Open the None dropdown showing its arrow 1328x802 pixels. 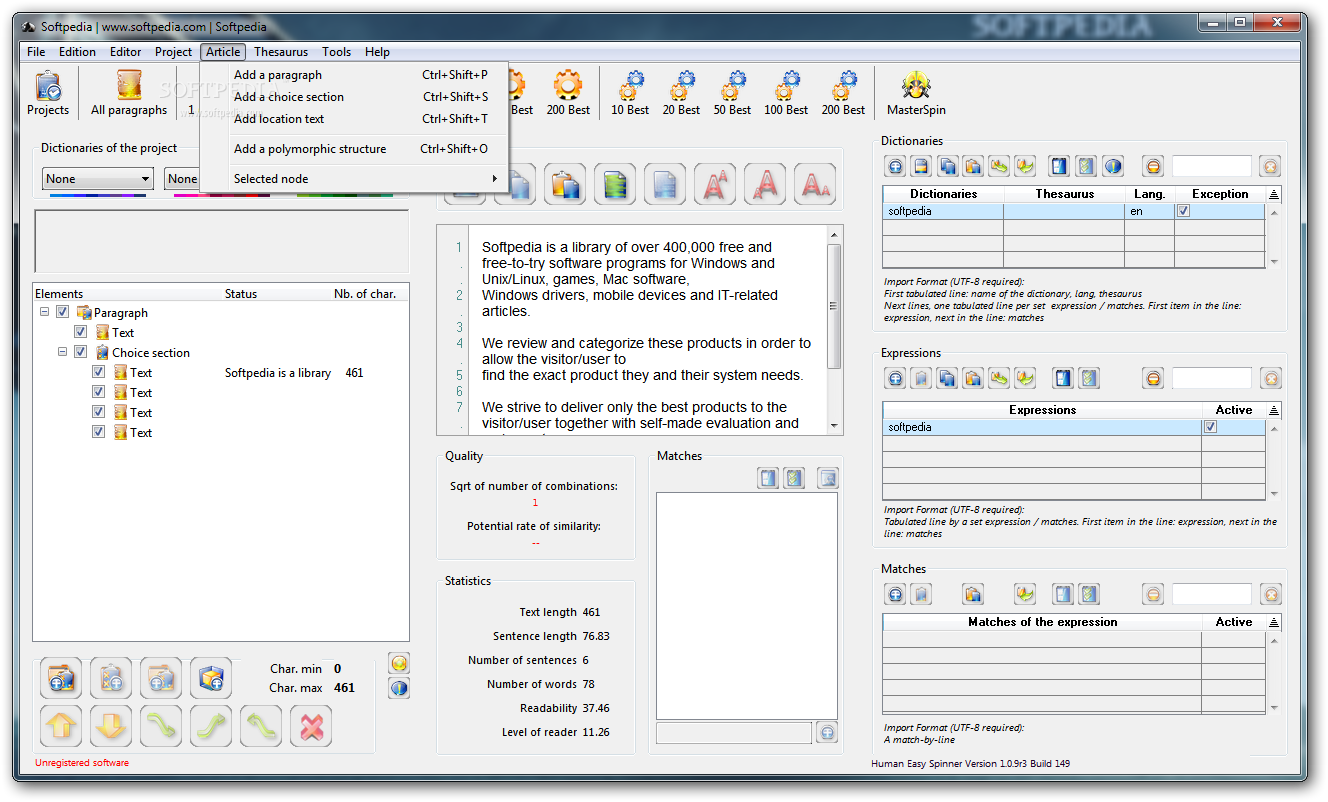(x=98, y=179)
